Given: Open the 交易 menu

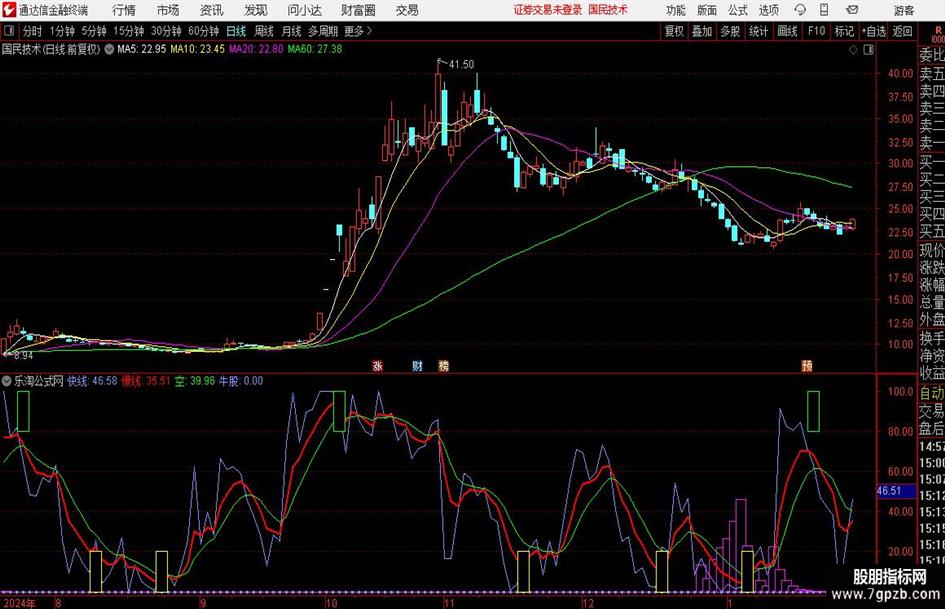Looking at the screenshot, I should [407, 10].
